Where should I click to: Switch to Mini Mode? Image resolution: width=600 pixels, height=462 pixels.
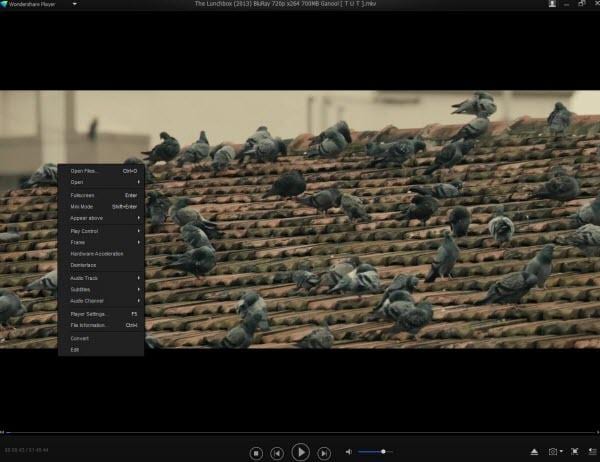click(101, 207)
